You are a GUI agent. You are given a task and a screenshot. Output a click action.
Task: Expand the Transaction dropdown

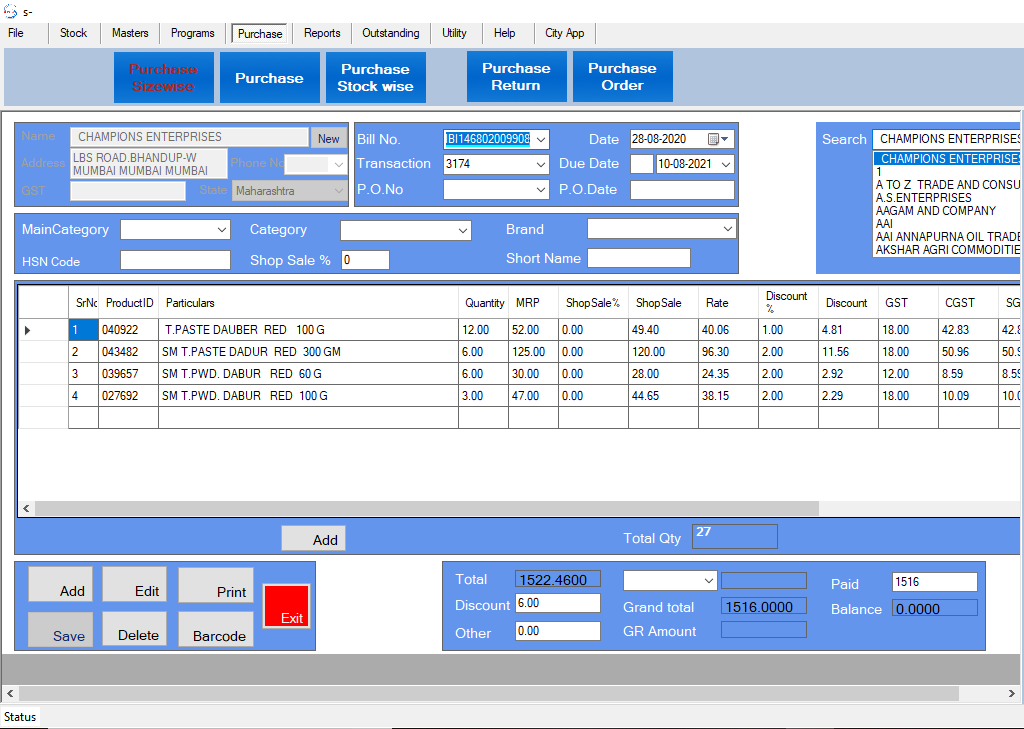click(541, 164)
